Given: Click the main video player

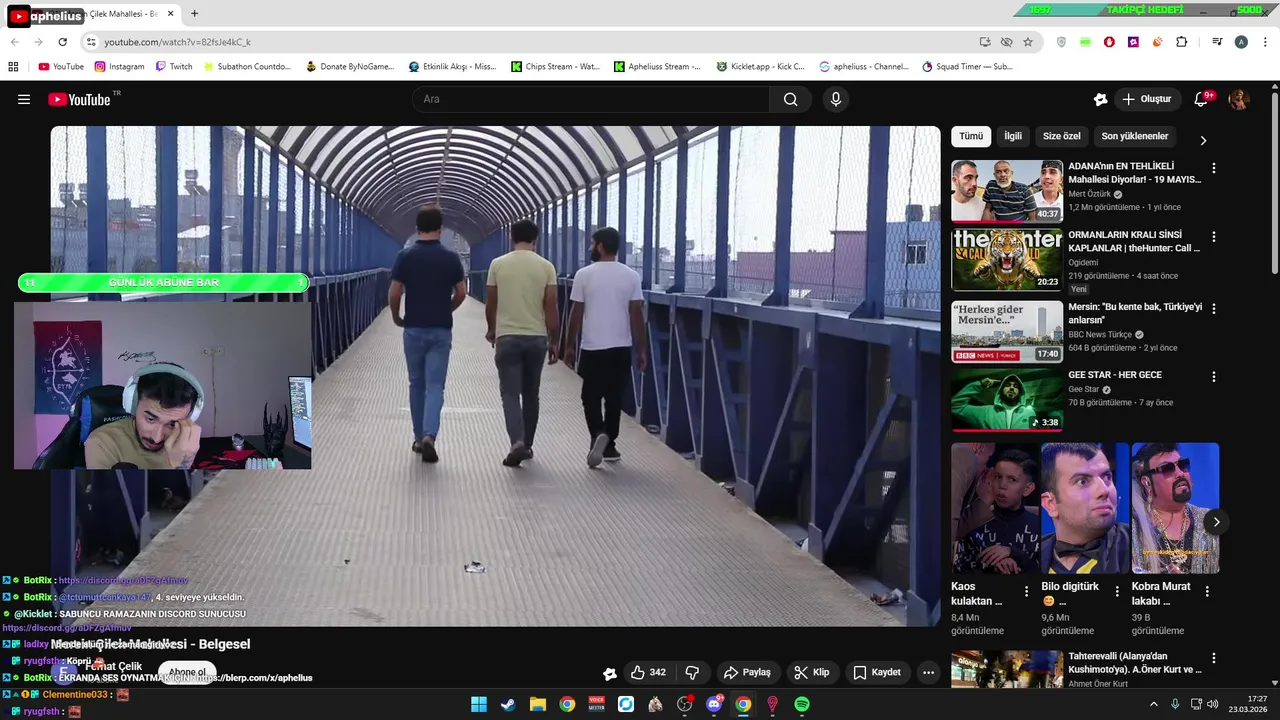Looking at the screenshot, I should 496,376.
